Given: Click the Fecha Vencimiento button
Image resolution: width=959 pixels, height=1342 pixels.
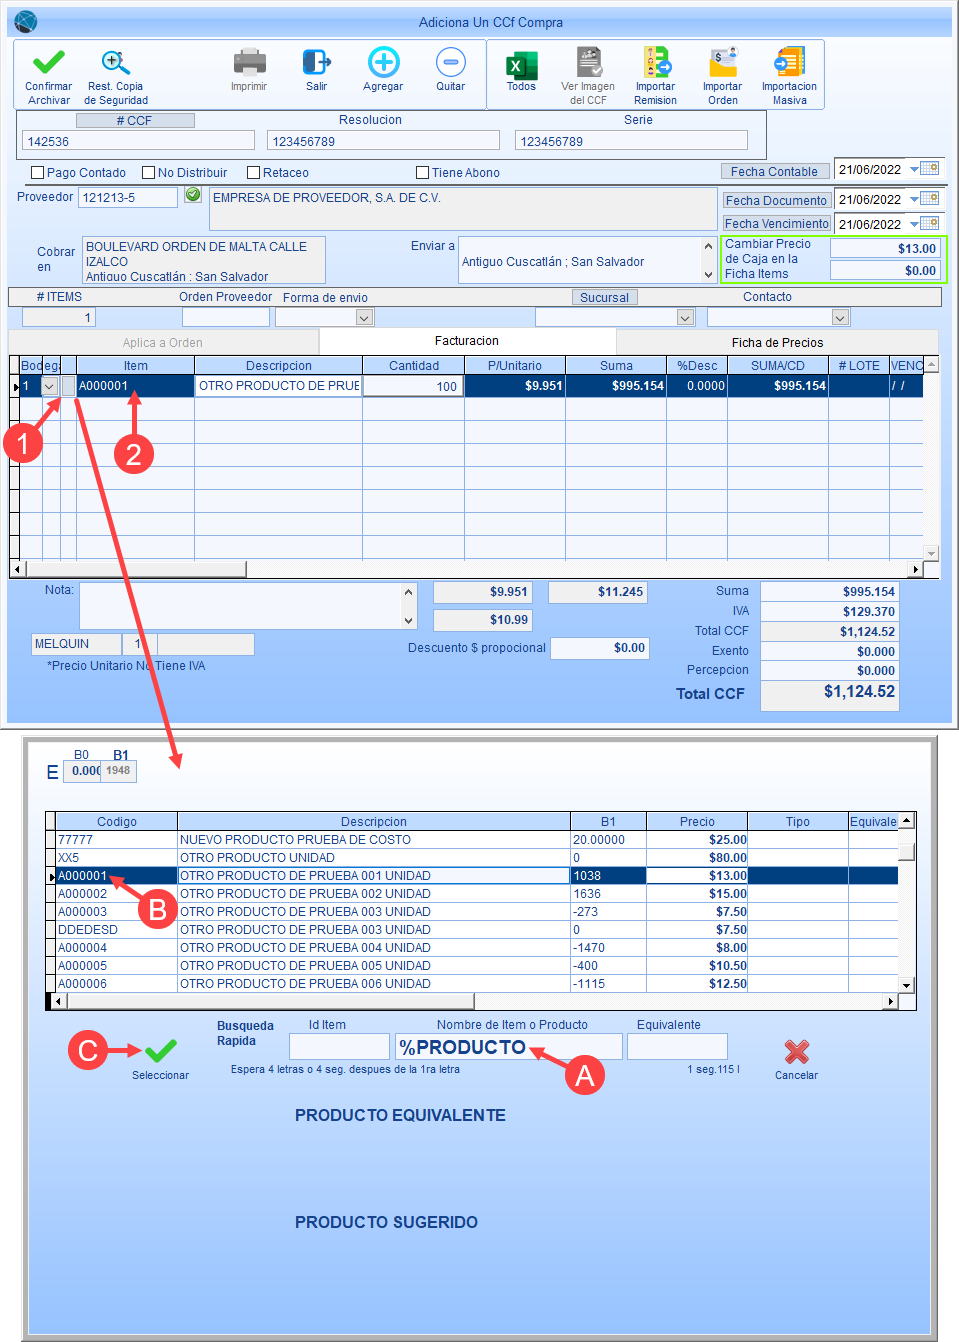Looking at the screenshot, I should click(776, 223).
